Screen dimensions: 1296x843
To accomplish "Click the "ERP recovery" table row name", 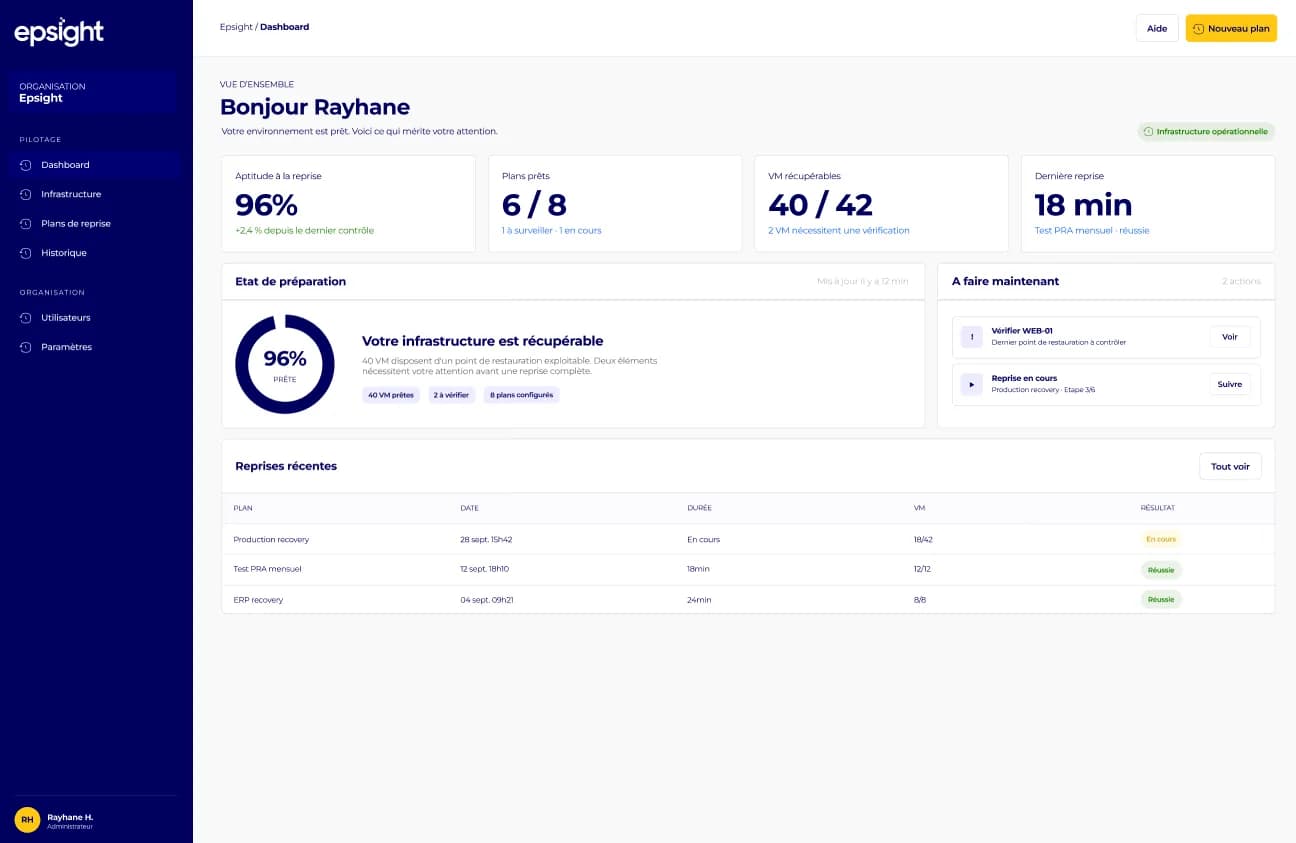I will point(258,600).
